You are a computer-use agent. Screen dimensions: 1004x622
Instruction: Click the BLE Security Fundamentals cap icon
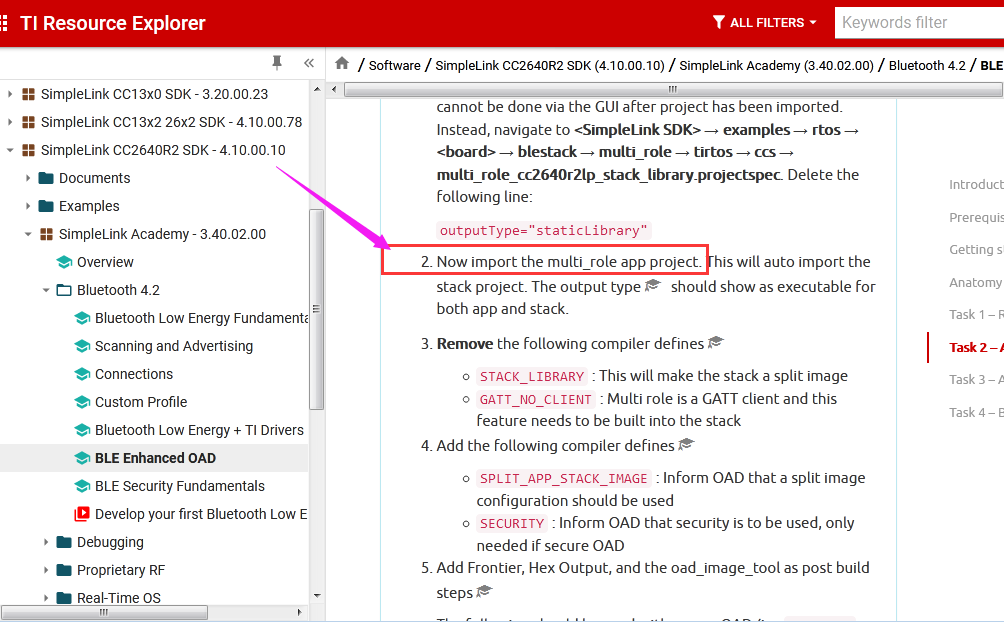point(82,486)
